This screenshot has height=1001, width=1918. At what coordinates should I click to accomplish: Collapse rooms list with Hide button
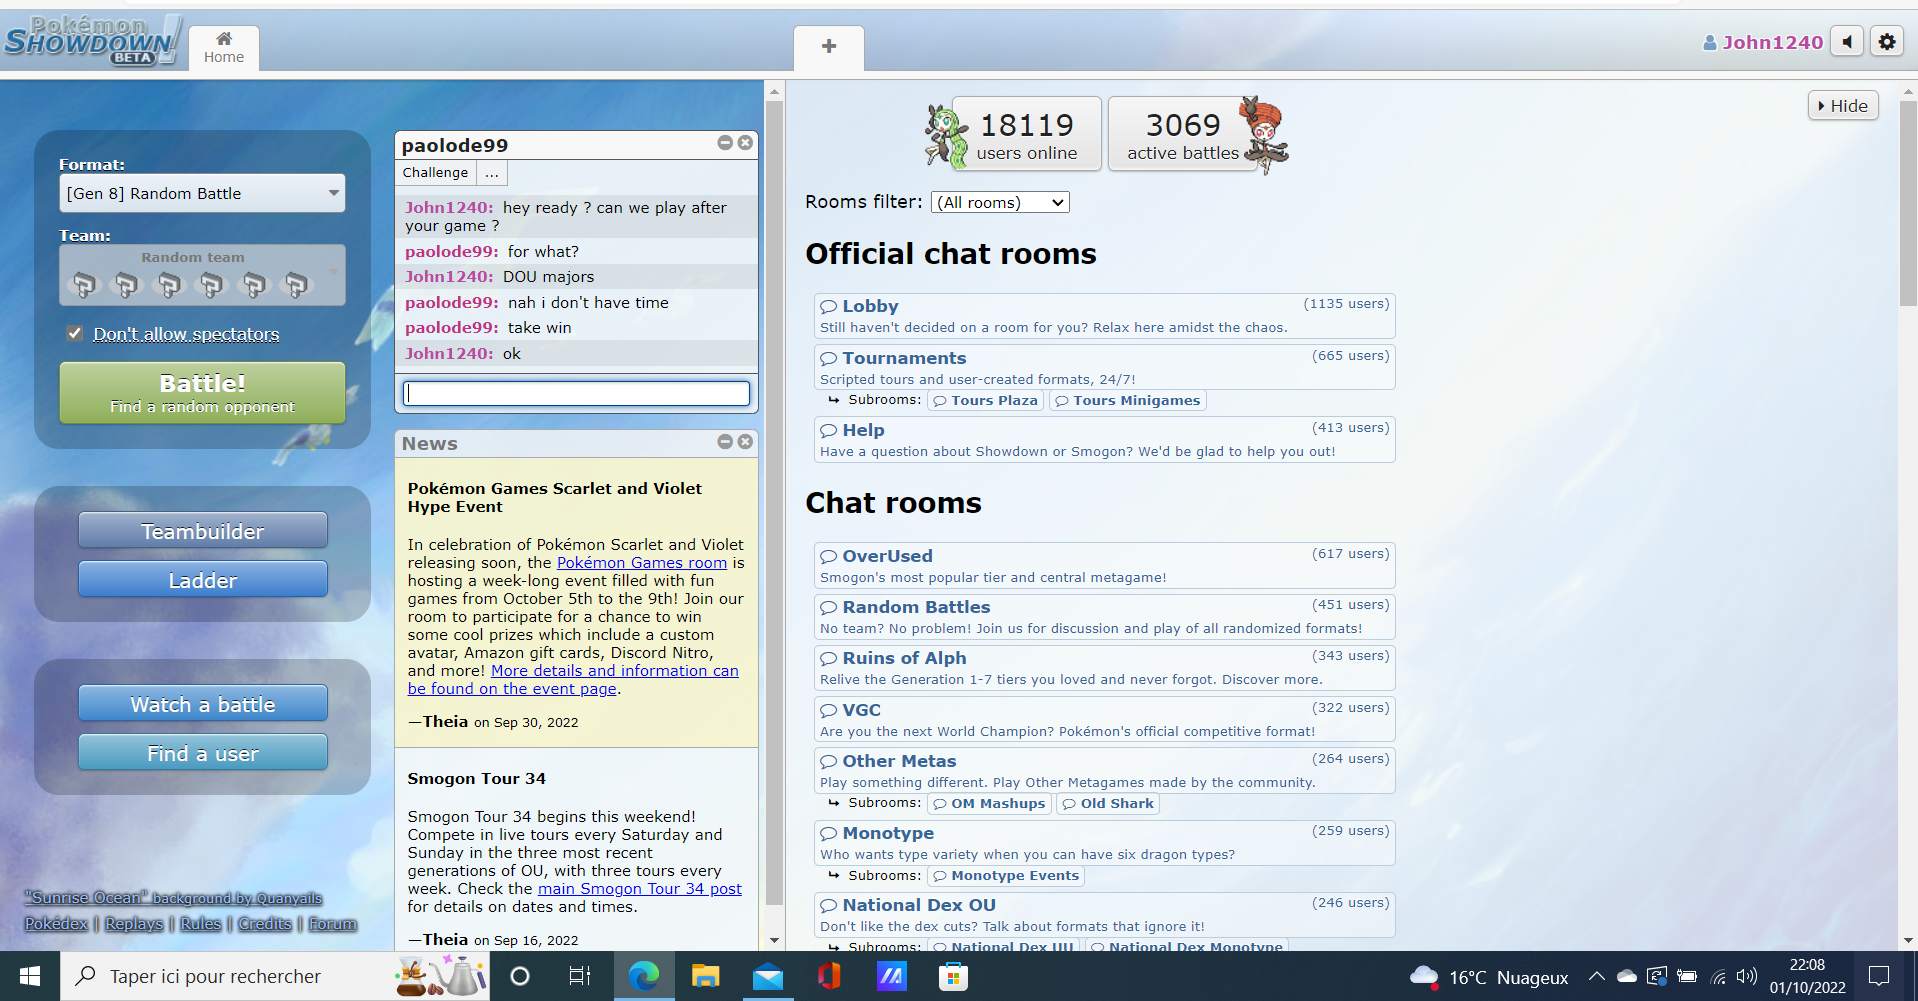(x=1842, y=106)
